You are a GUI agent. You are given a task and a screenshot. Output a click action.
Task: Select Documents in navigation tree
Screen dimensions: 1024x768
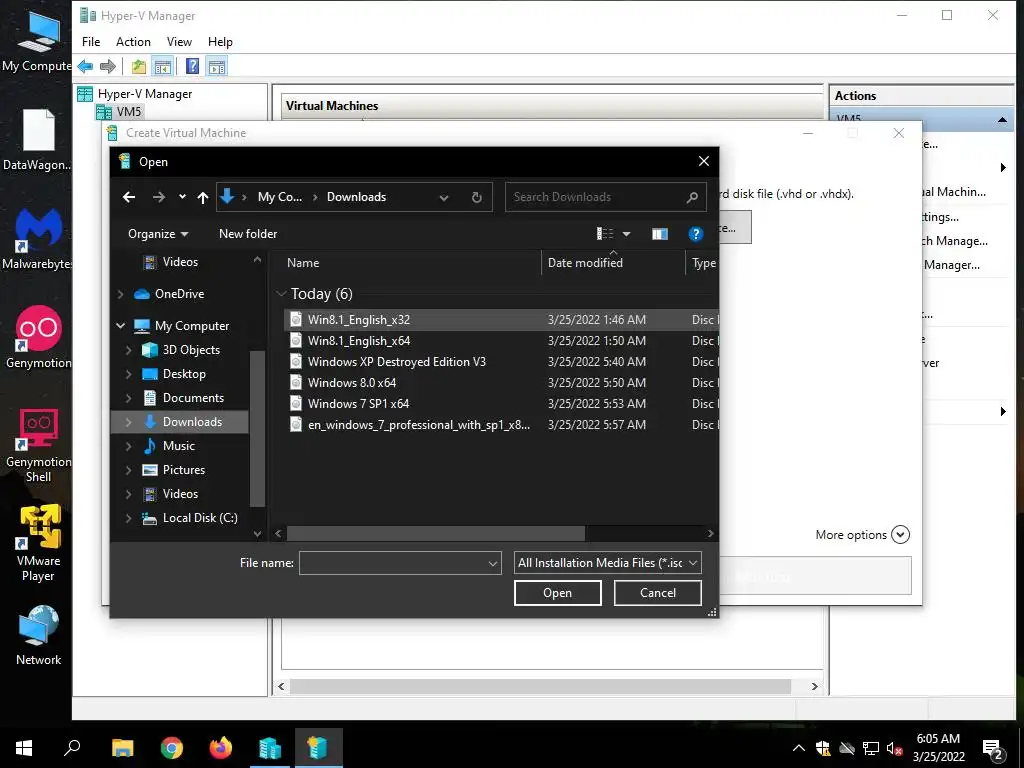[x=193, y=398]
